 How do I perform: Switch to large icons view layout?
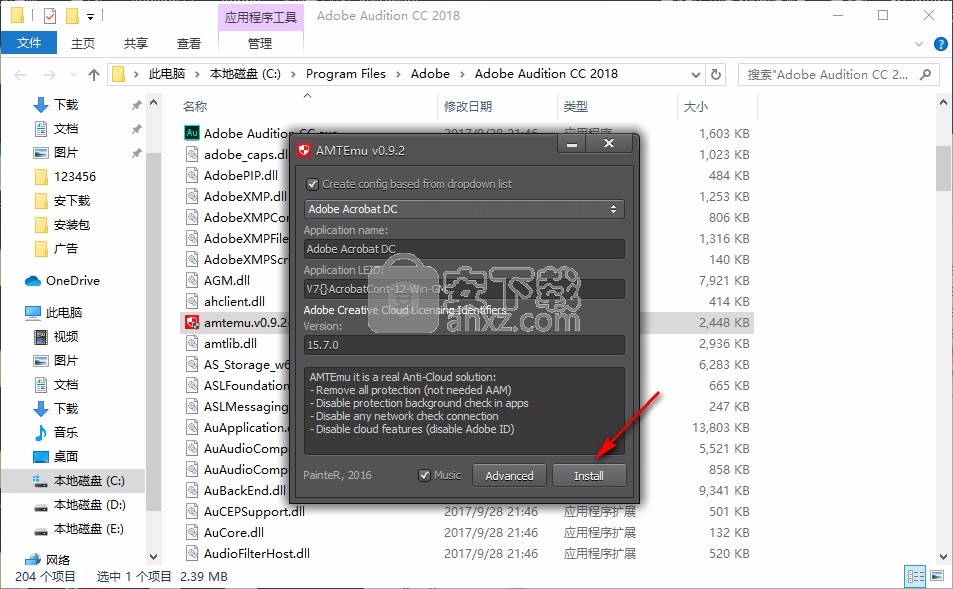click(938, 576)
